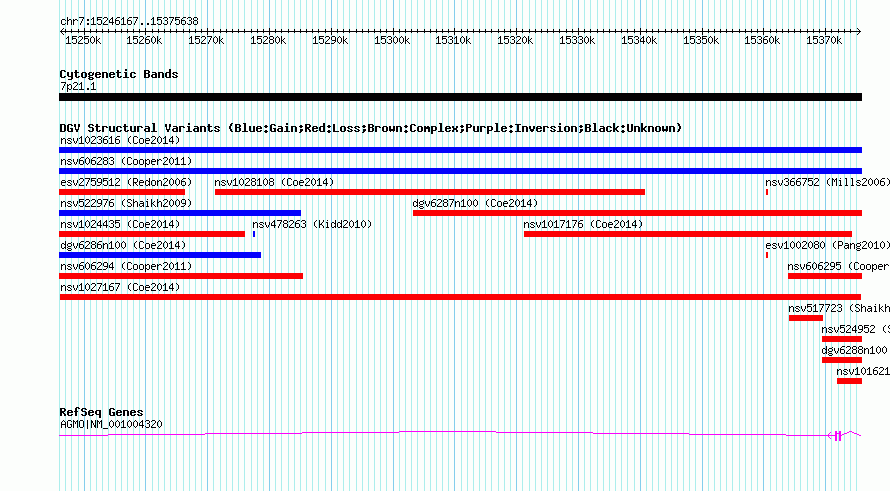
Task: Open nsv101621 variant label
Action: tap(863, 371)
